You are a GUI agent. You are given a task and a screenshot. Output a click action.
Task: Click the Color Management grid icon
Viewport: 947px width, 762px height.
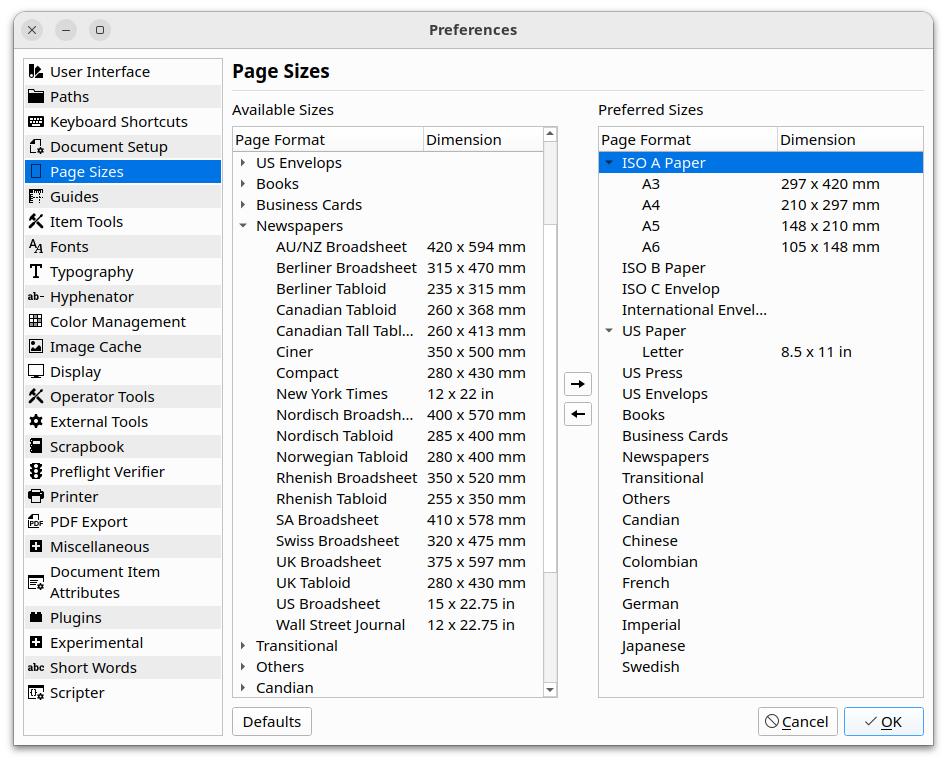pos(36,322)
